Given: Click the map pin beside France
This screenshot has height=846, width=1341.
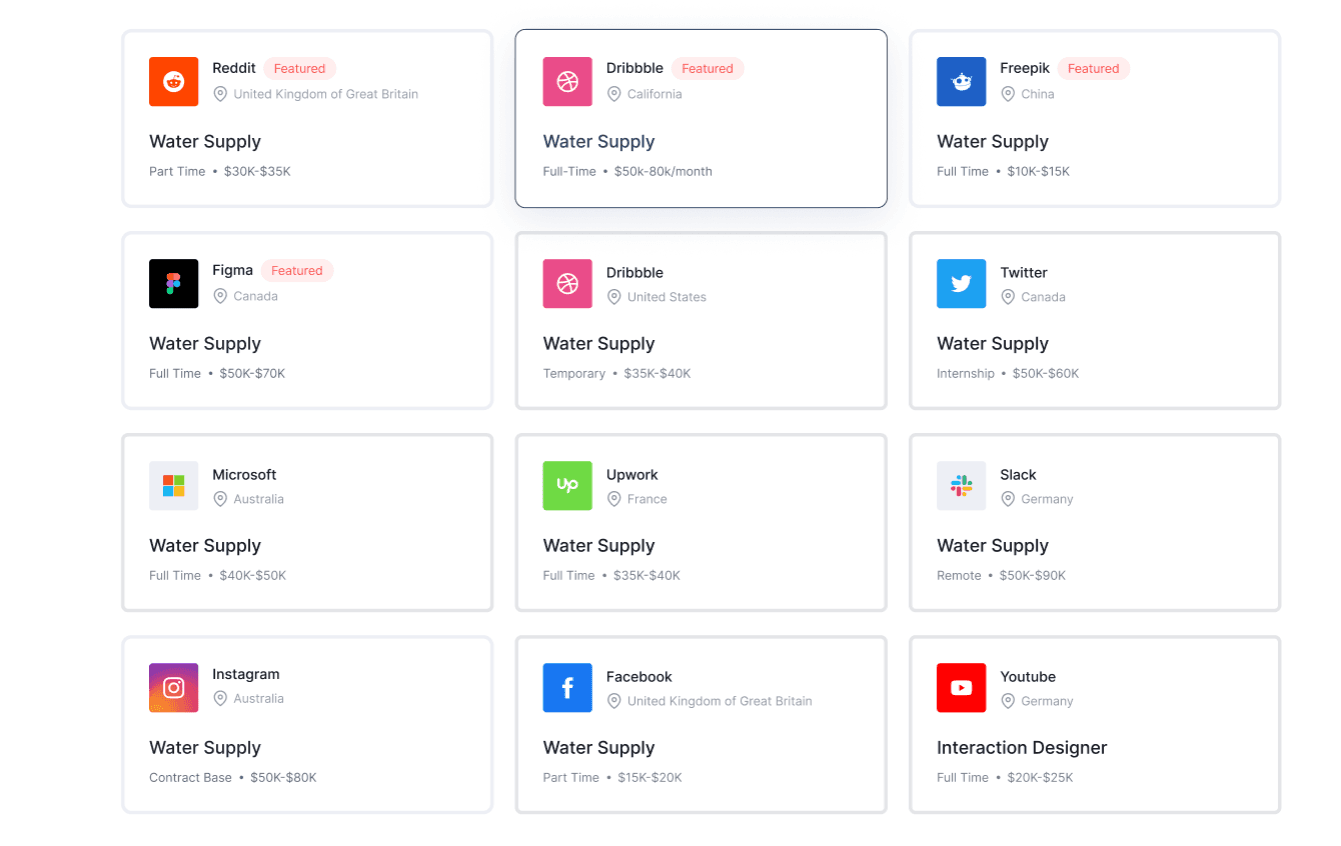Looking at the screenshot, I should [614, 499].
